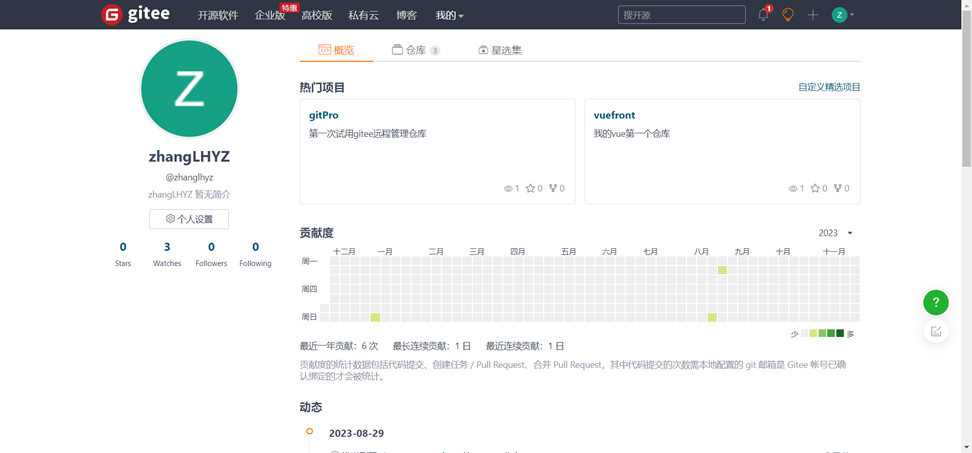Click the 热门项目 heading

pos(322,87)
